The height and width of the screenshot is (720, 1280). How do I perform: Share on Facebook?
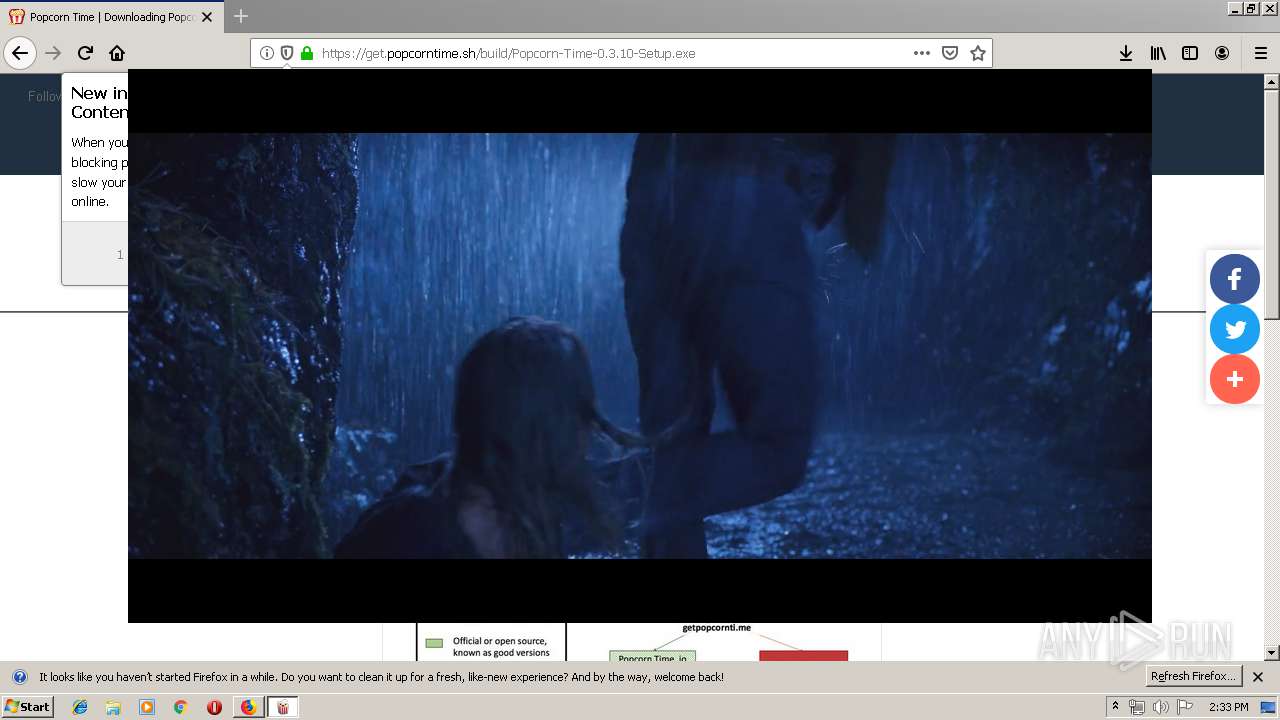click(x=1235, y=279)
